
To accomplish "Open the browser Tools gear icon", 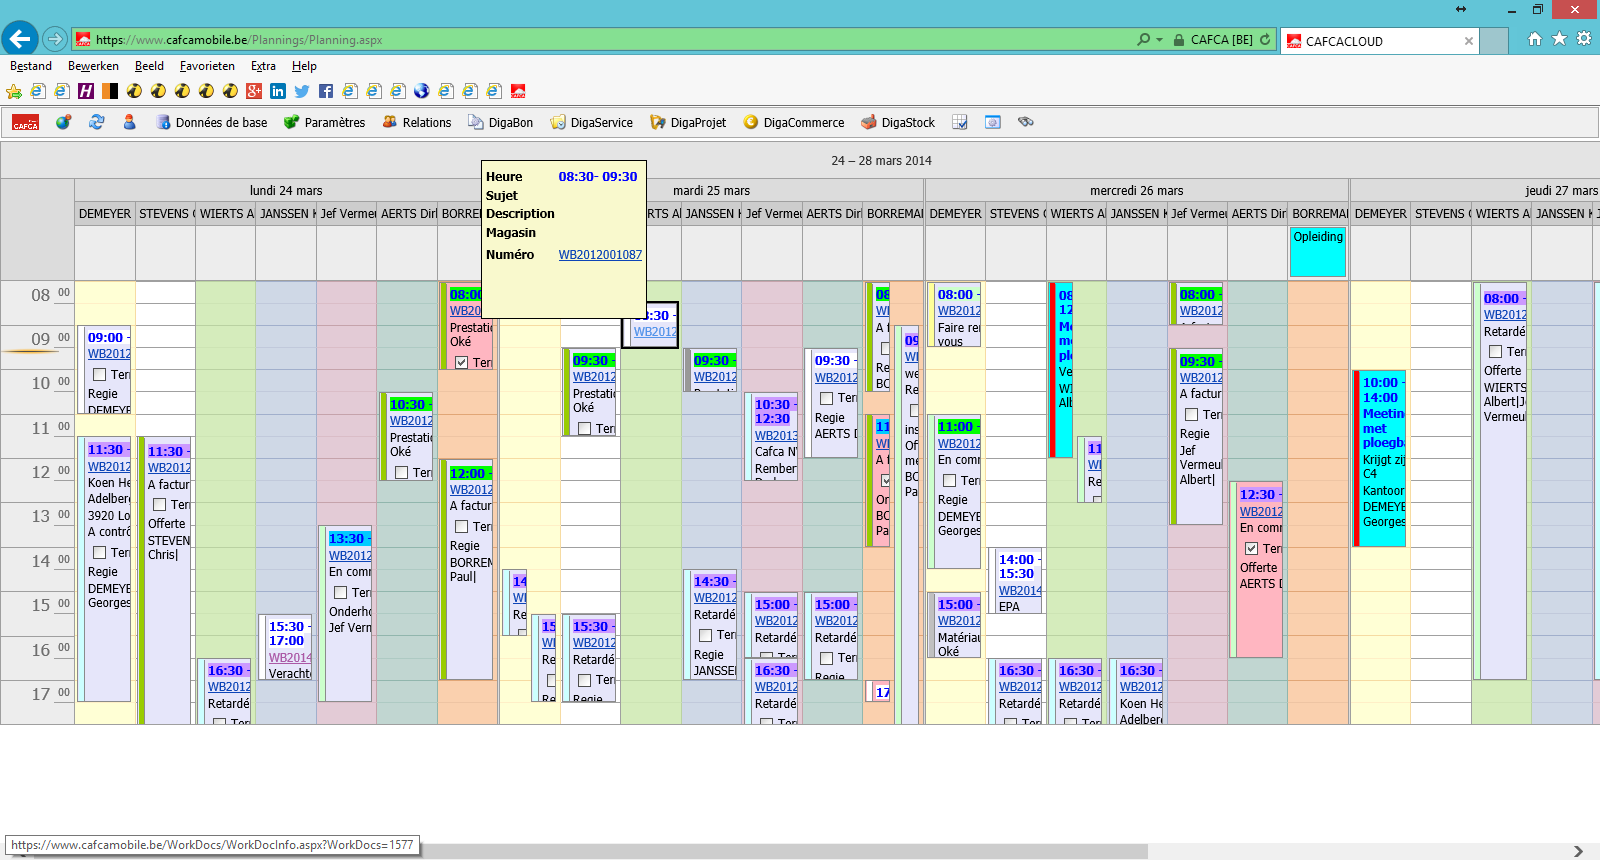I will [x=1584, y=39].
